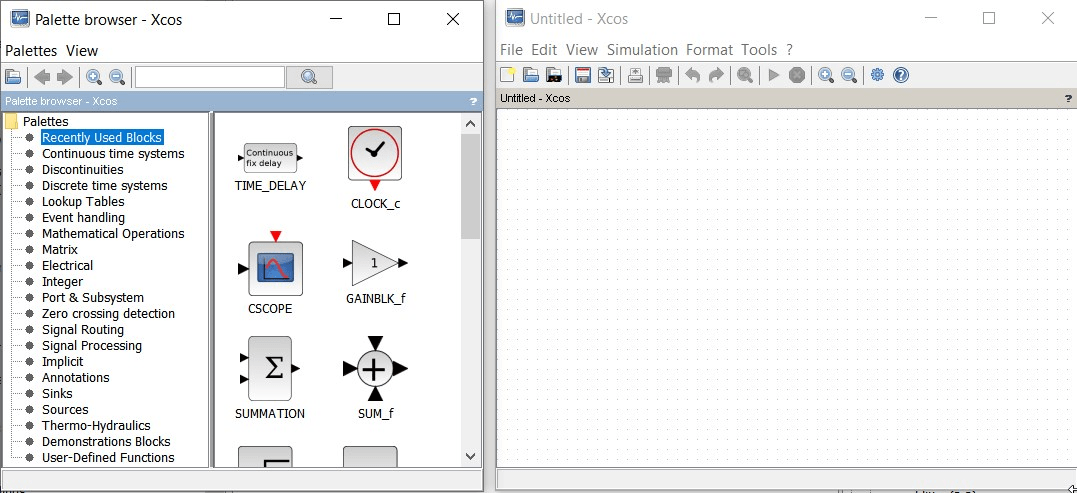Select the Lookup Tables palette

click(83, 202)
